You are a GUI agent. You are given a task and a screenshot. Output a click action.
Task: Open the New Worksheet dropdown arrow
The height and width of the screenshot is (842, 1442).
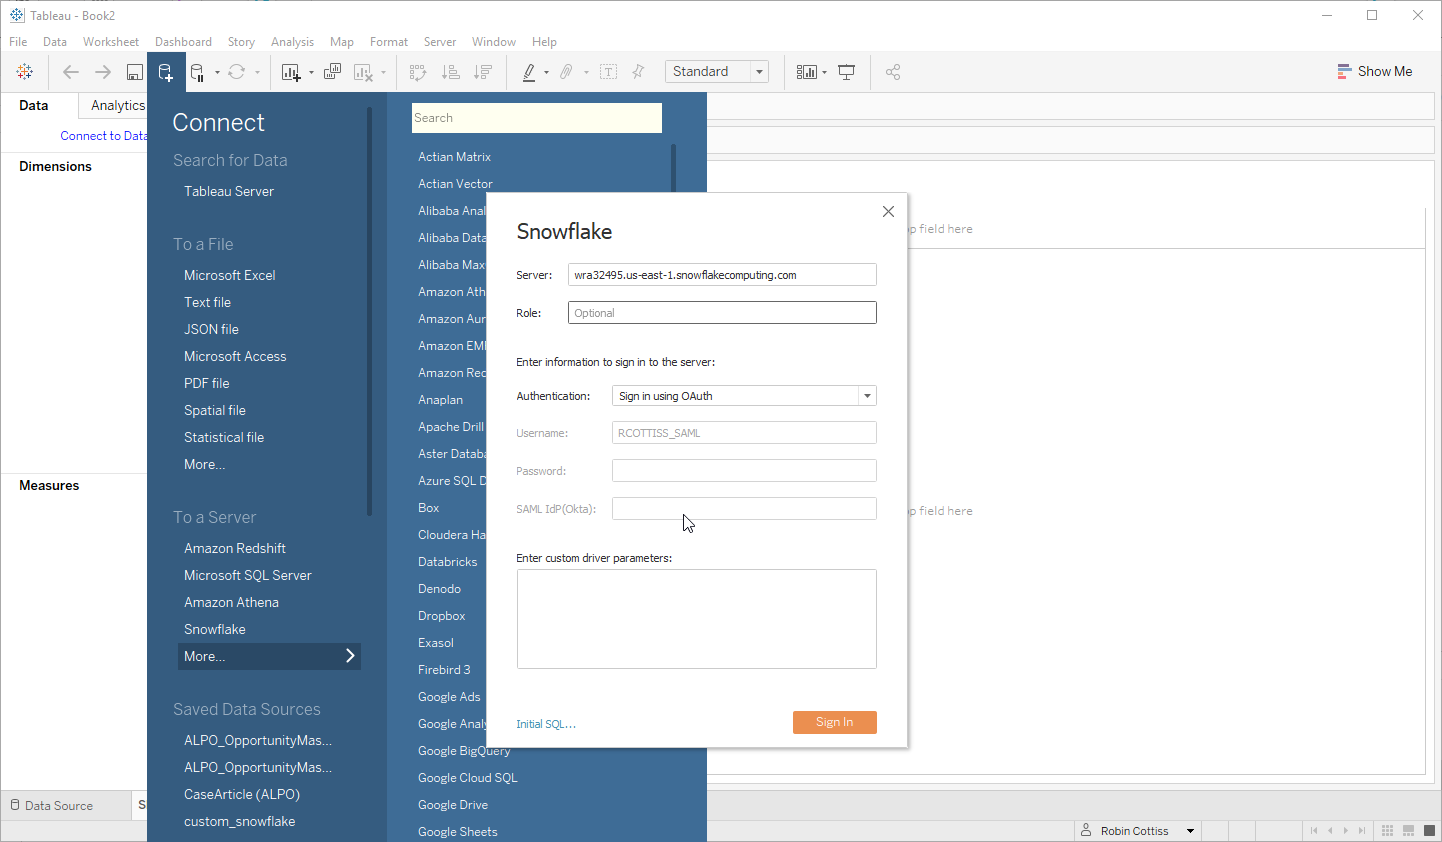311,73
